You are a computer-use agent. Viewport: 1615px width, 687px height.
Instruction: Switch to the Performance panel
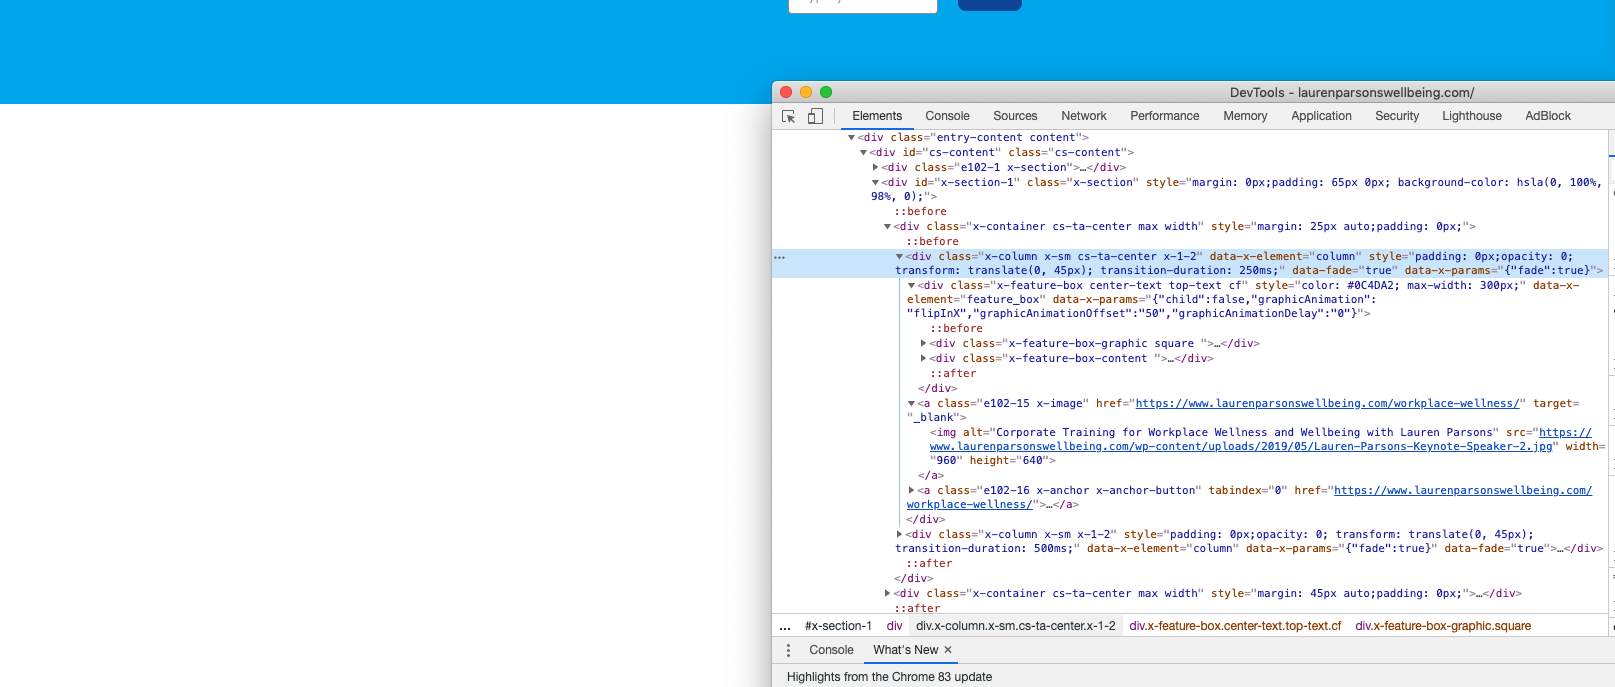pos(1164,116)
